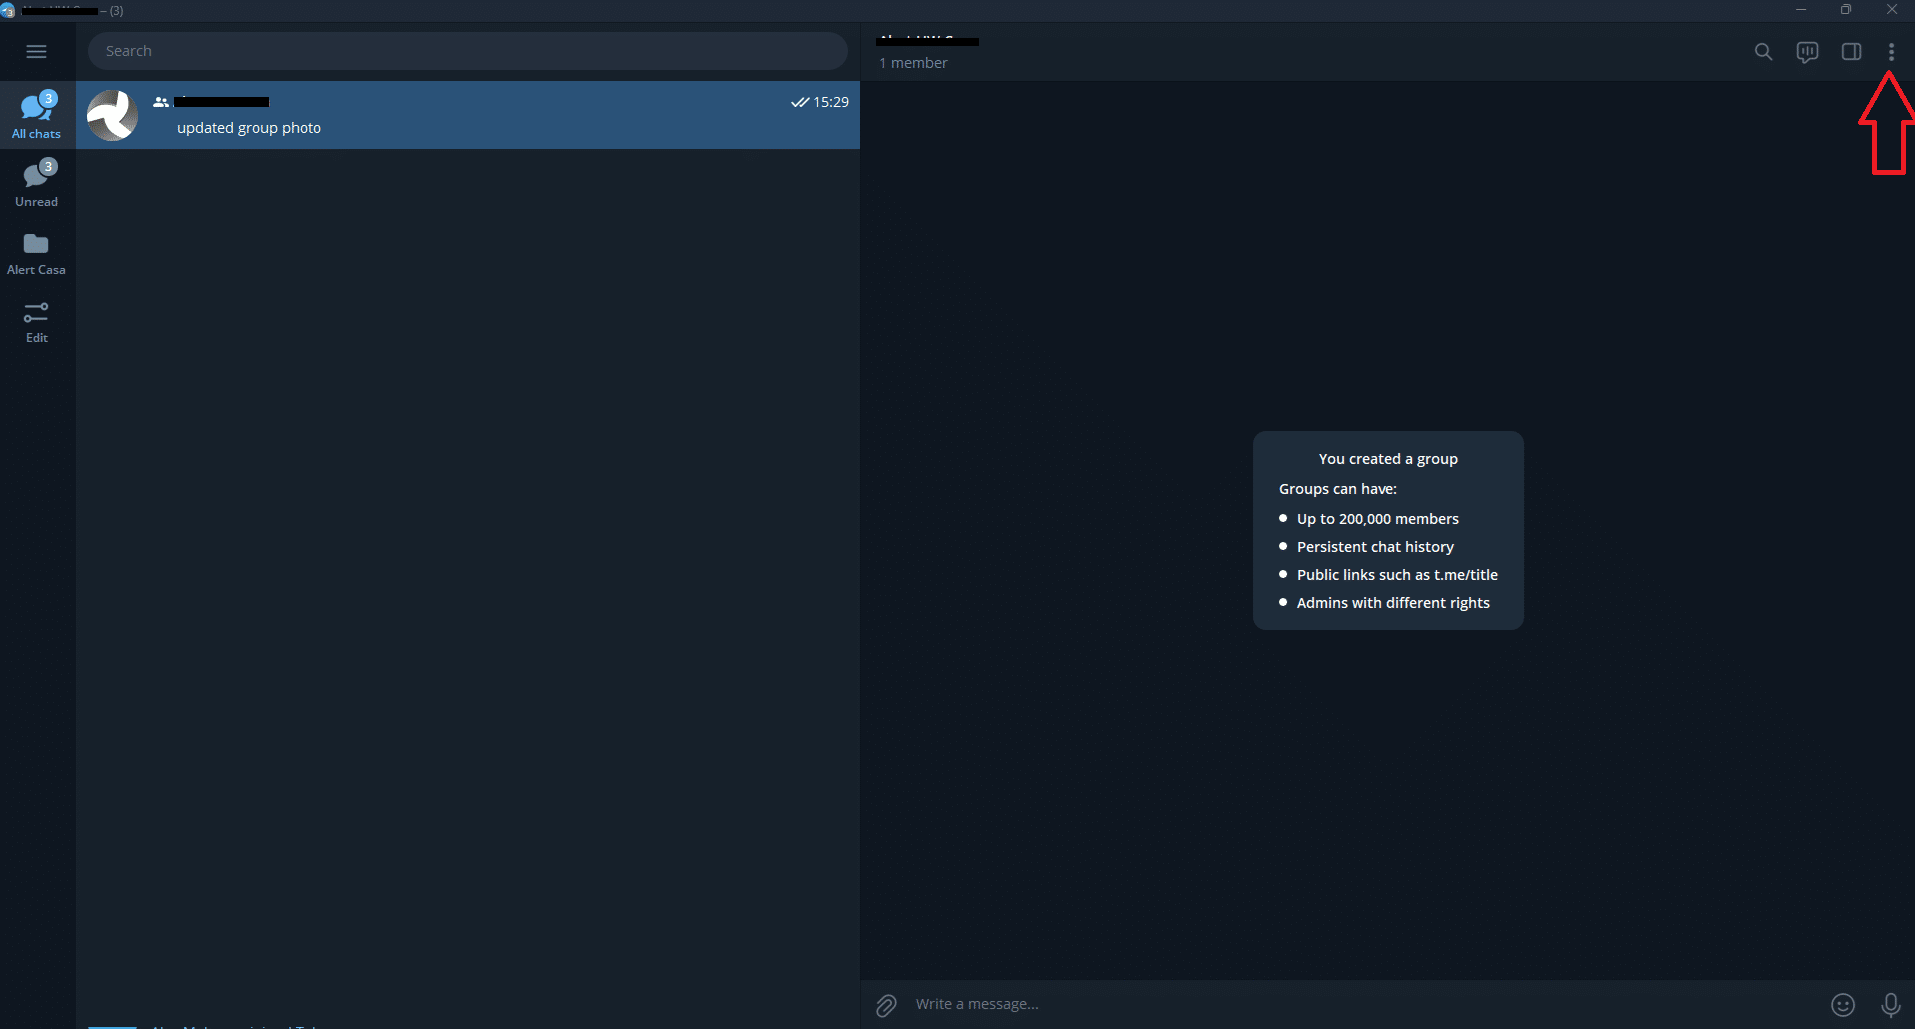
Task: Open the emoji picker smiley icon
Action: coord(1842,1005)
